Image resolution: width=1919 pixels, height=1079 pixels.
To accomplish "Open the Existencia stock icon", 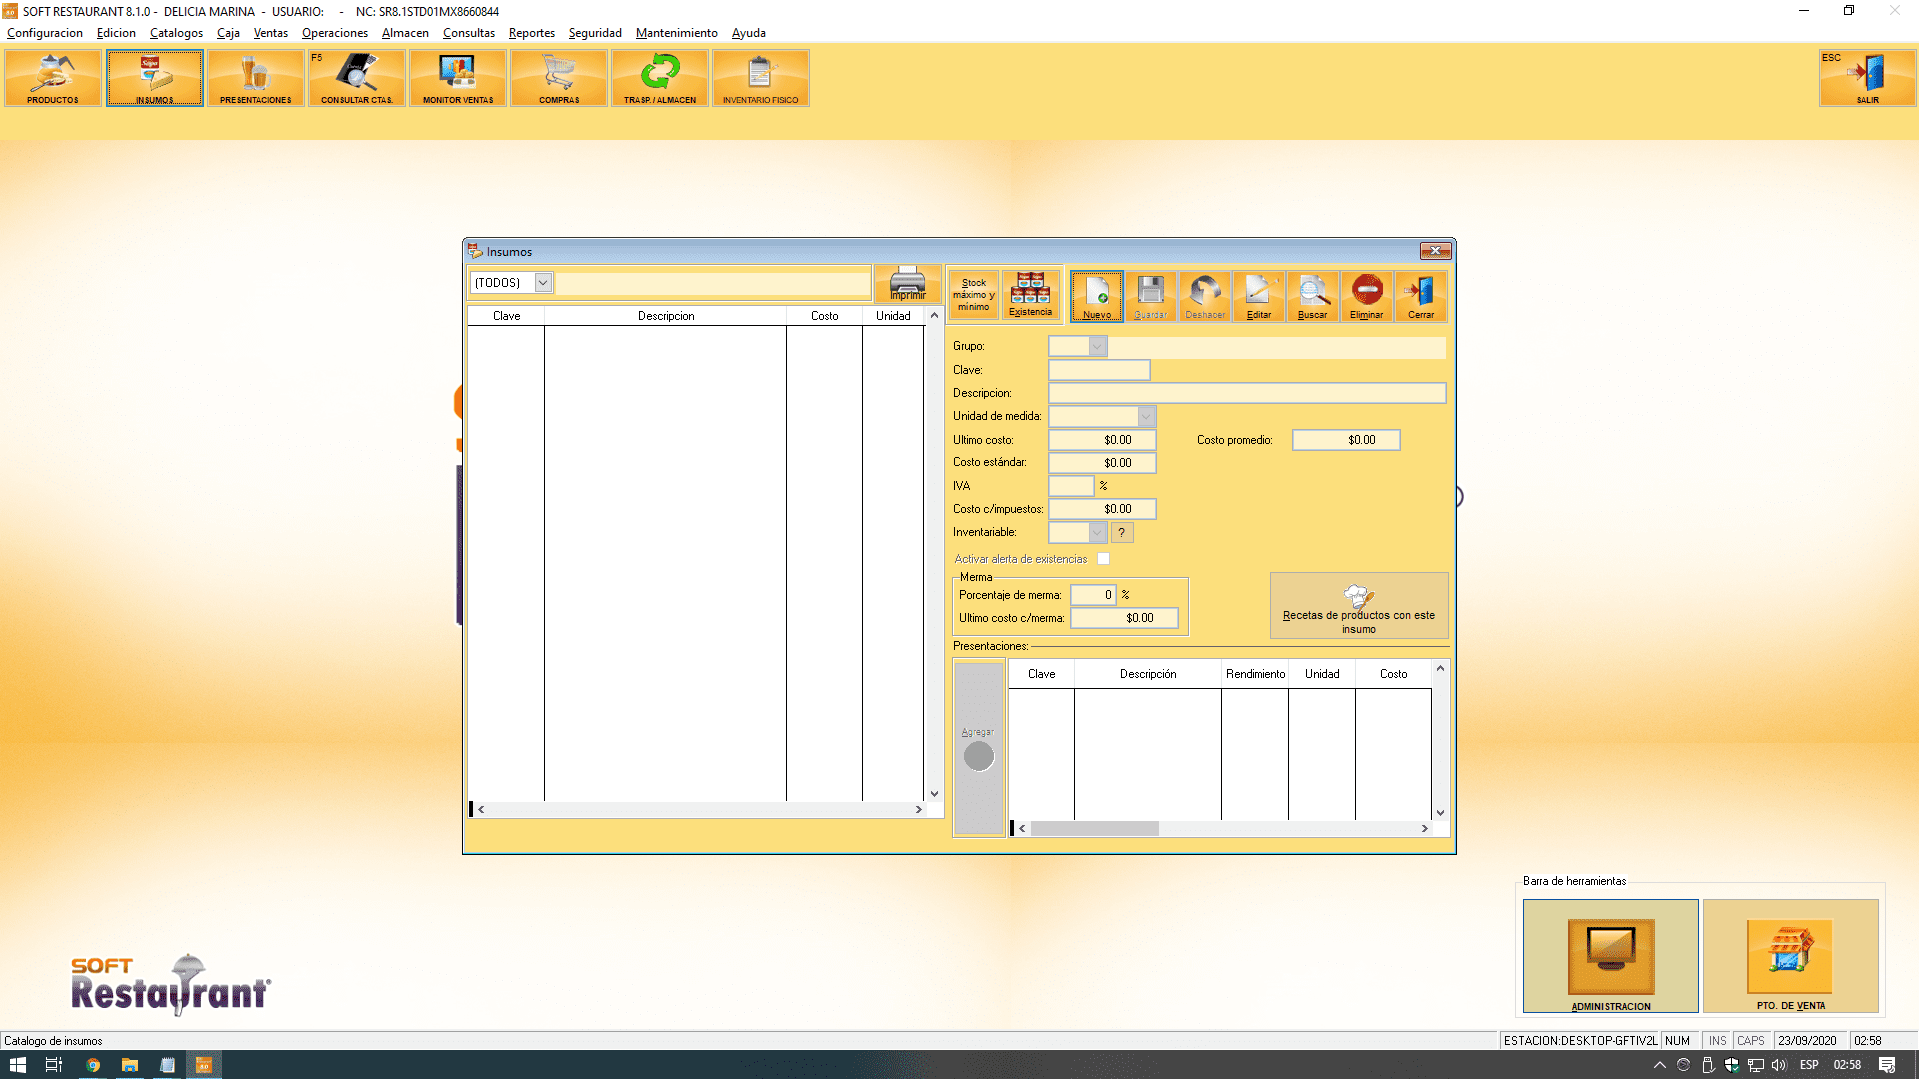I will (x=1030, y=296).
